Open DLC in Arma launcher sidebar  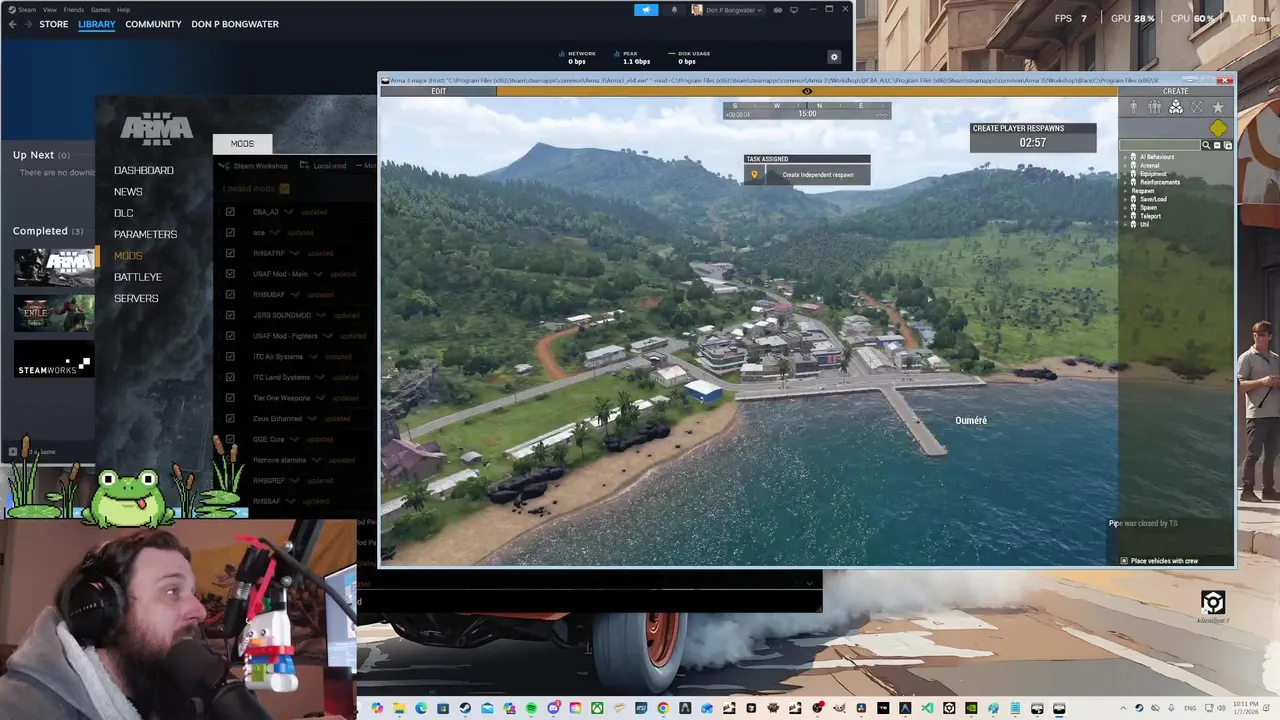[123, 213]
